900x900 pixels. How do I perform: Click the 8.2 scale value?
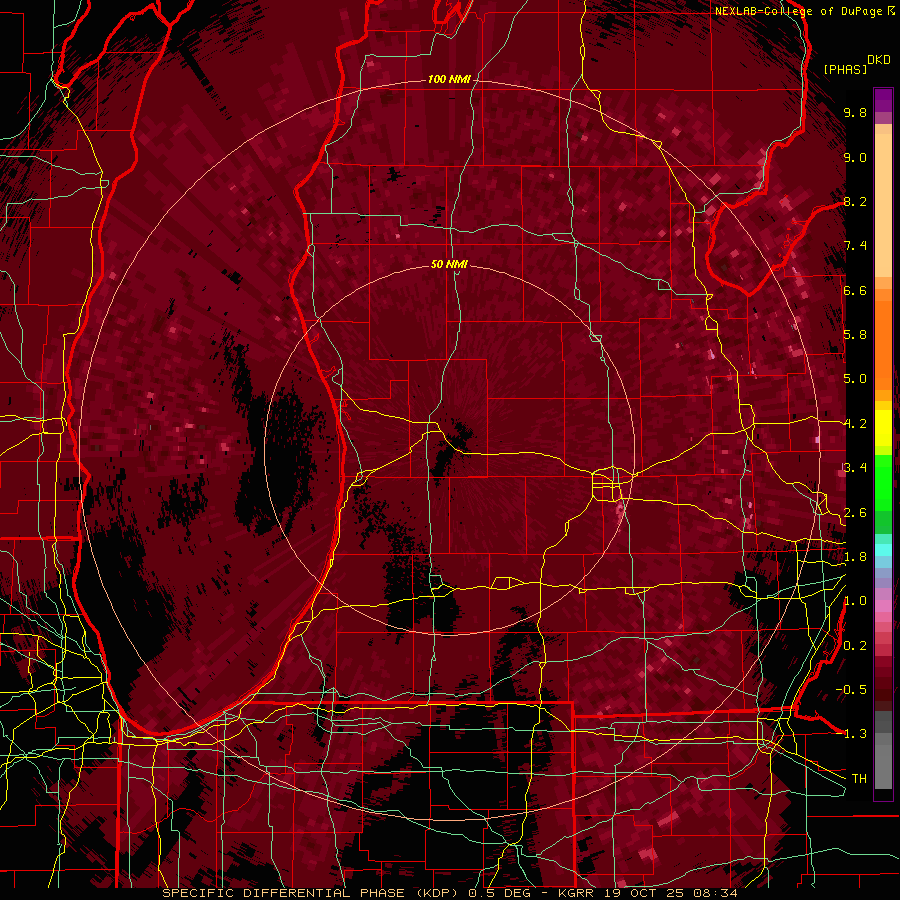click(855, 201)
